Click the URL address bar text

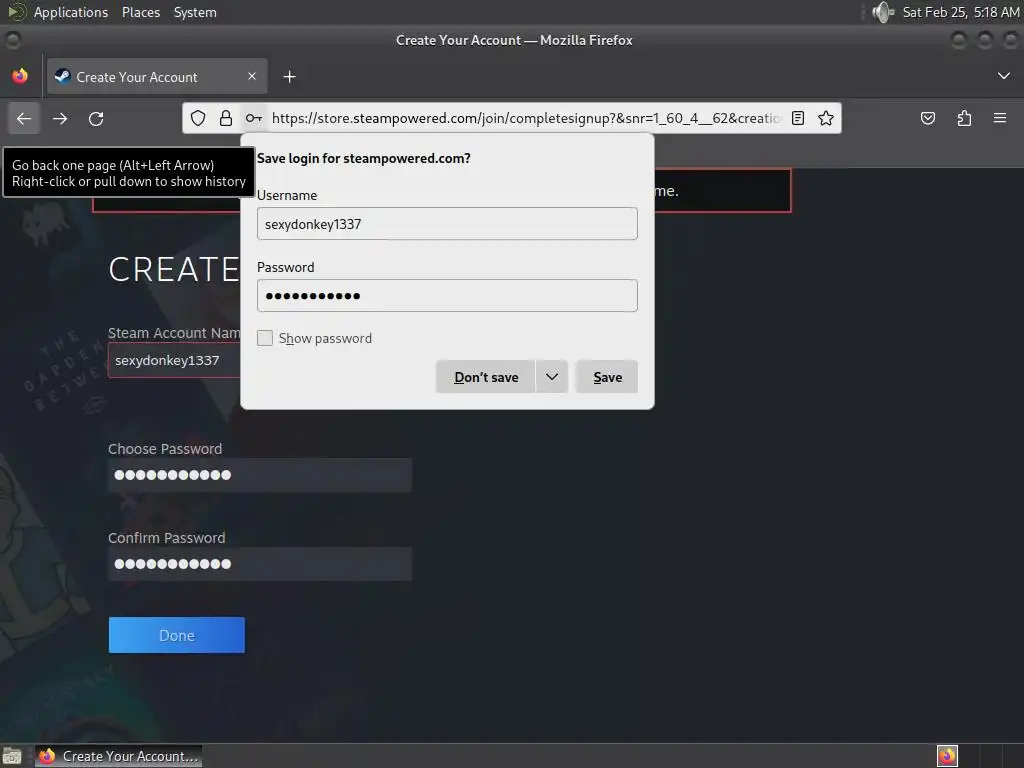526,118
